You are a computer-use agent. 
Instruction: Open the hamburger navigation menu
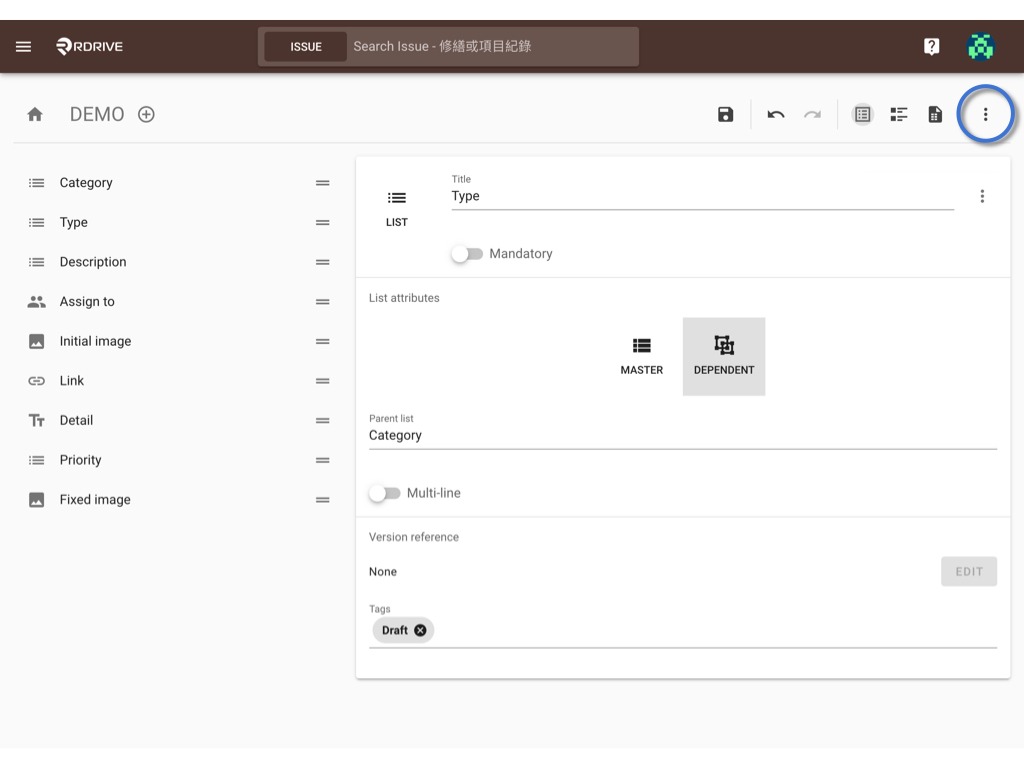[24, 46]
